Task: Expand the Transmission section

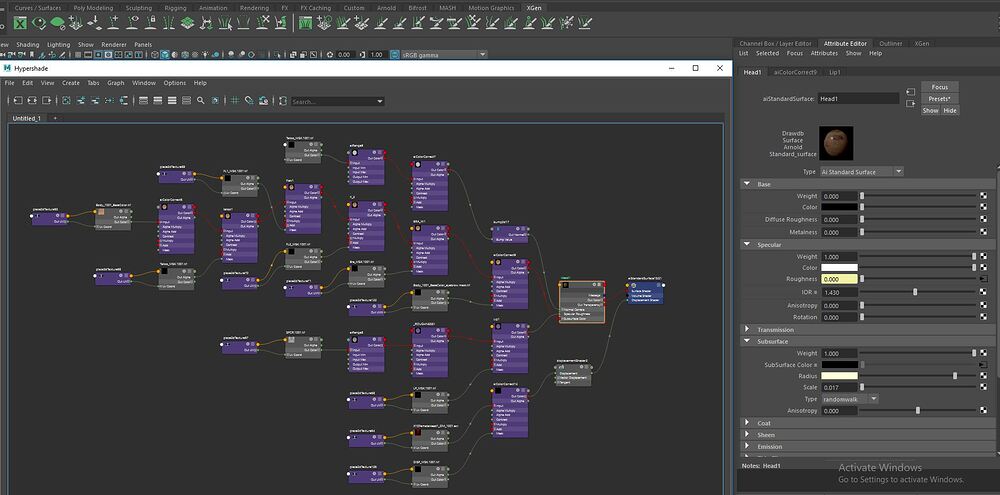Action: click(747, 330)
